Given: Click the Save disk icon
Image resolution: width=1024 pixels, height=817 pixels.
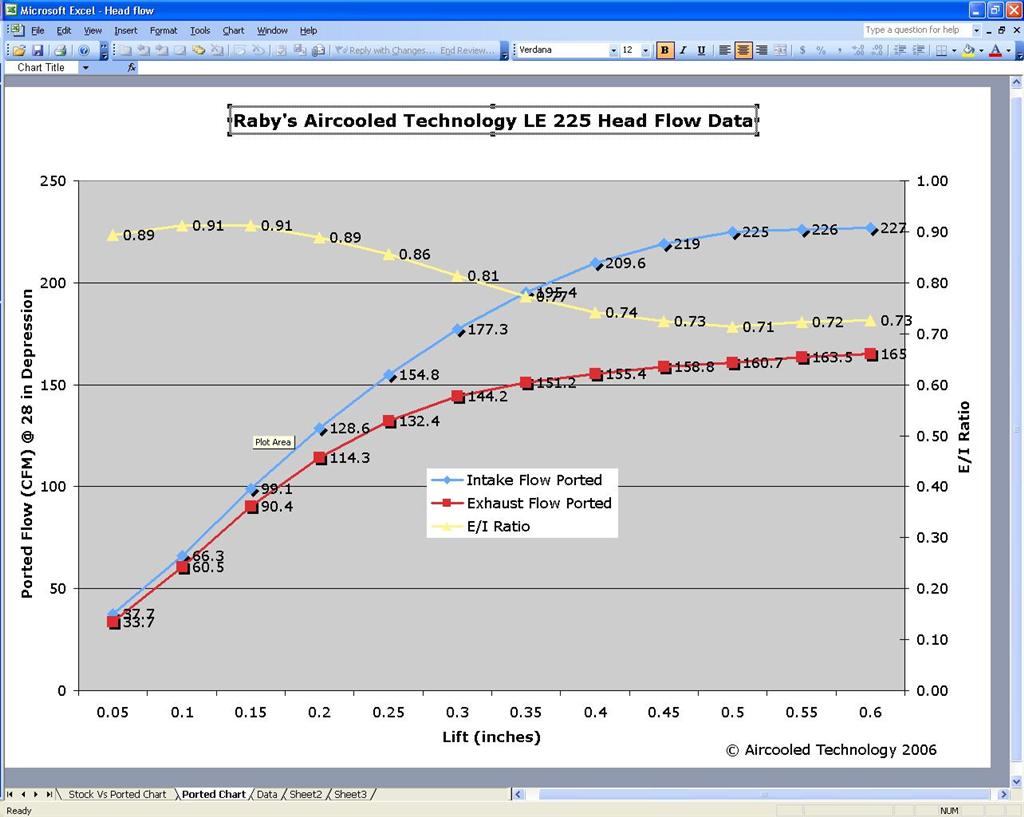Looking at the screenshot, I should click(37, 50).
